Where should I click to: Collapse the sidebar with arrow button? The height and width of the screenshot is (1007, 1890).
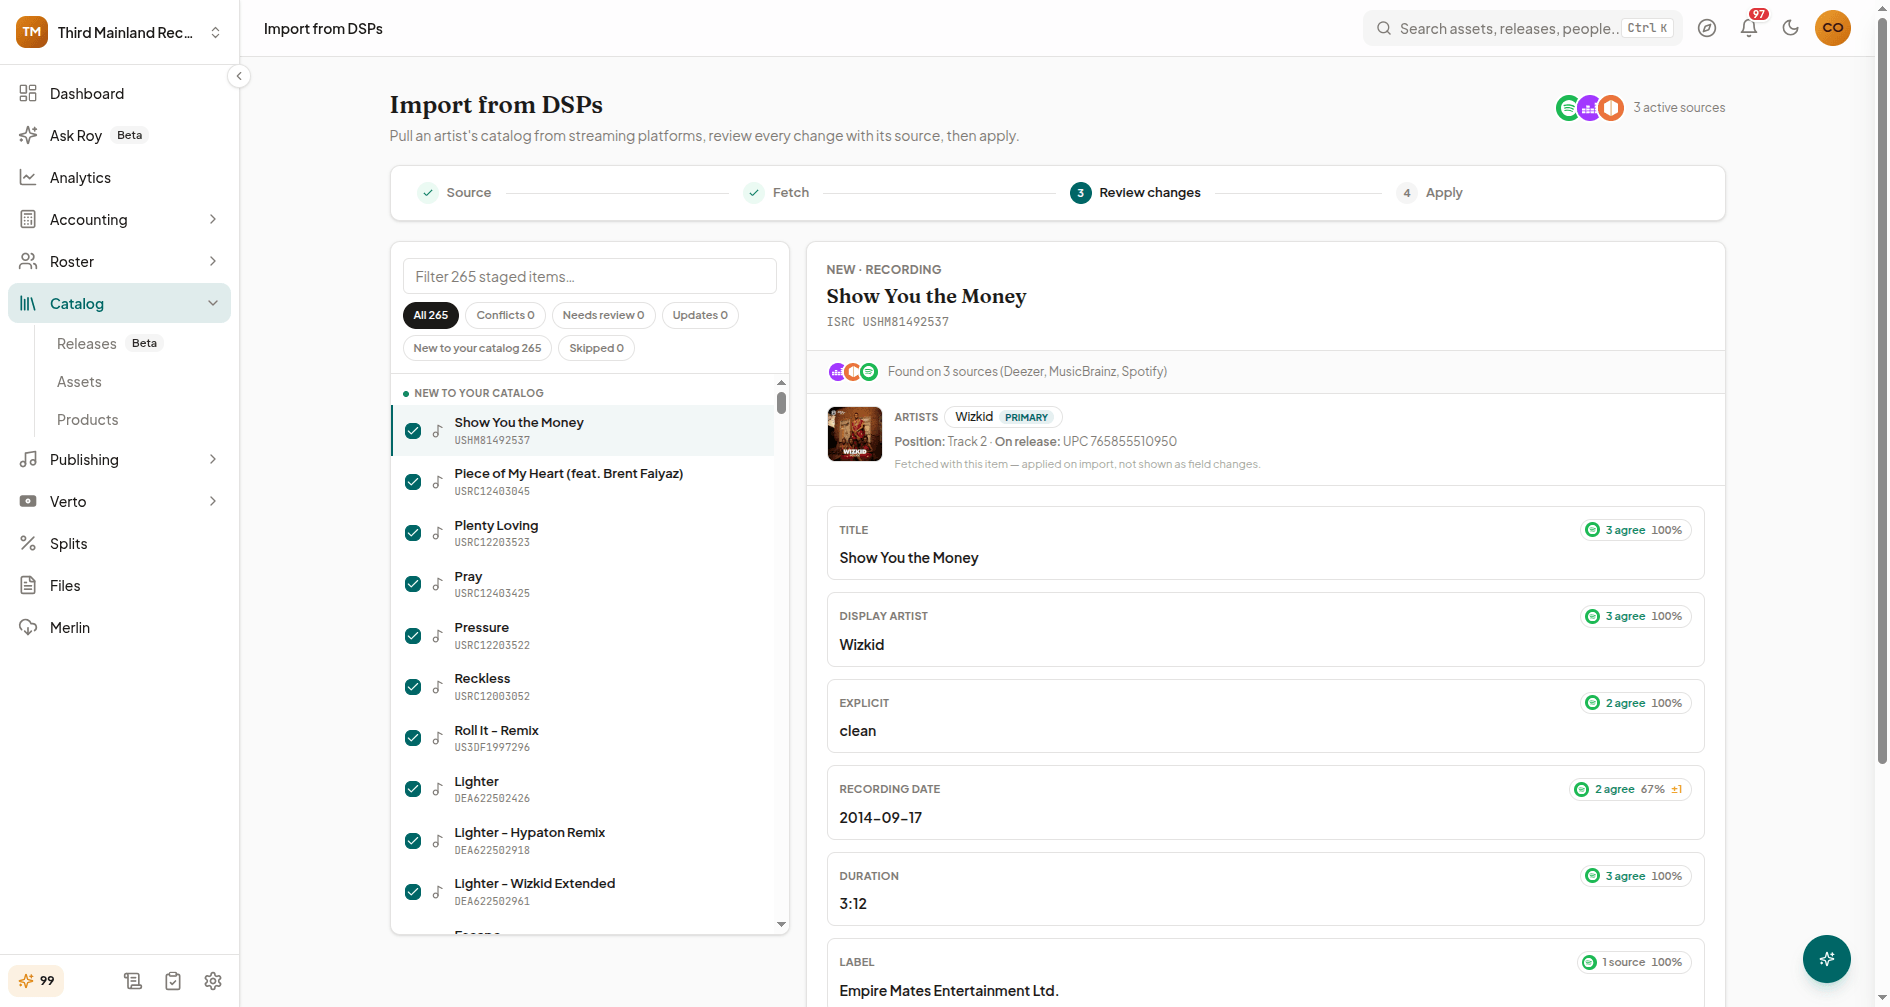click(x=239, y=76)
